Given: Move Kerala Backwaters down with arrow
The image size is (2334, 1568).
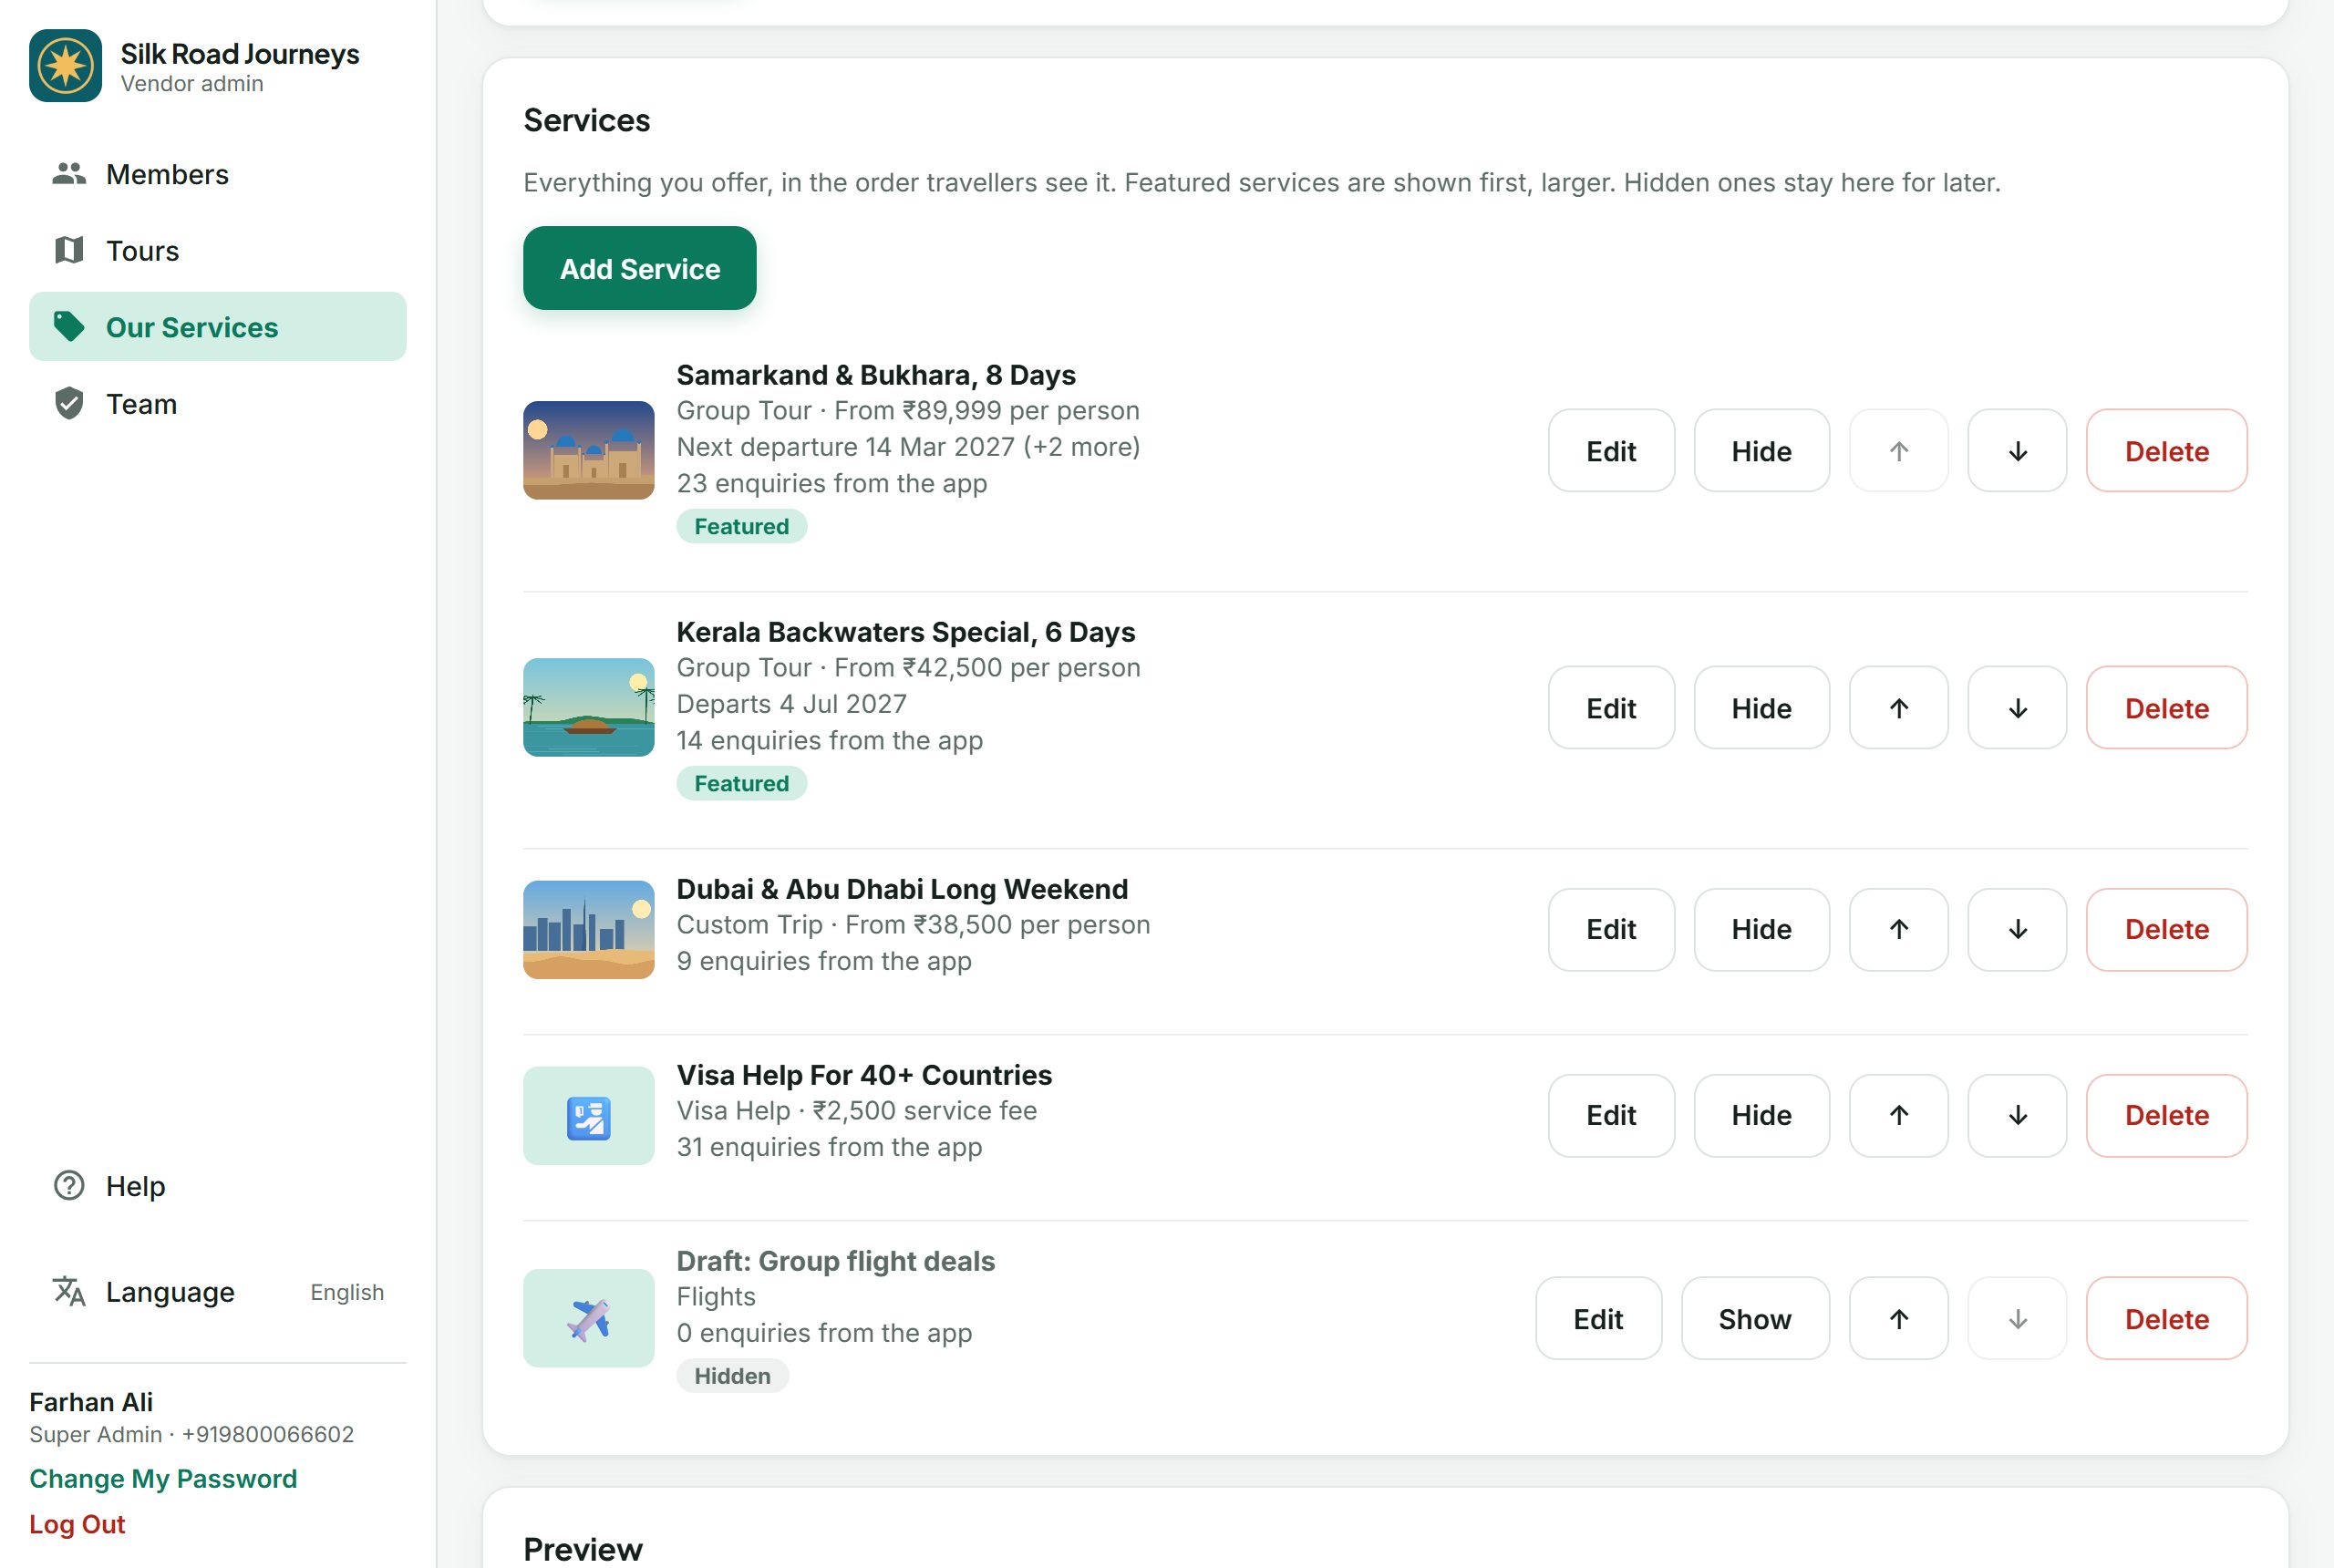Looking at the screenshot, I should coord(2017,708).
